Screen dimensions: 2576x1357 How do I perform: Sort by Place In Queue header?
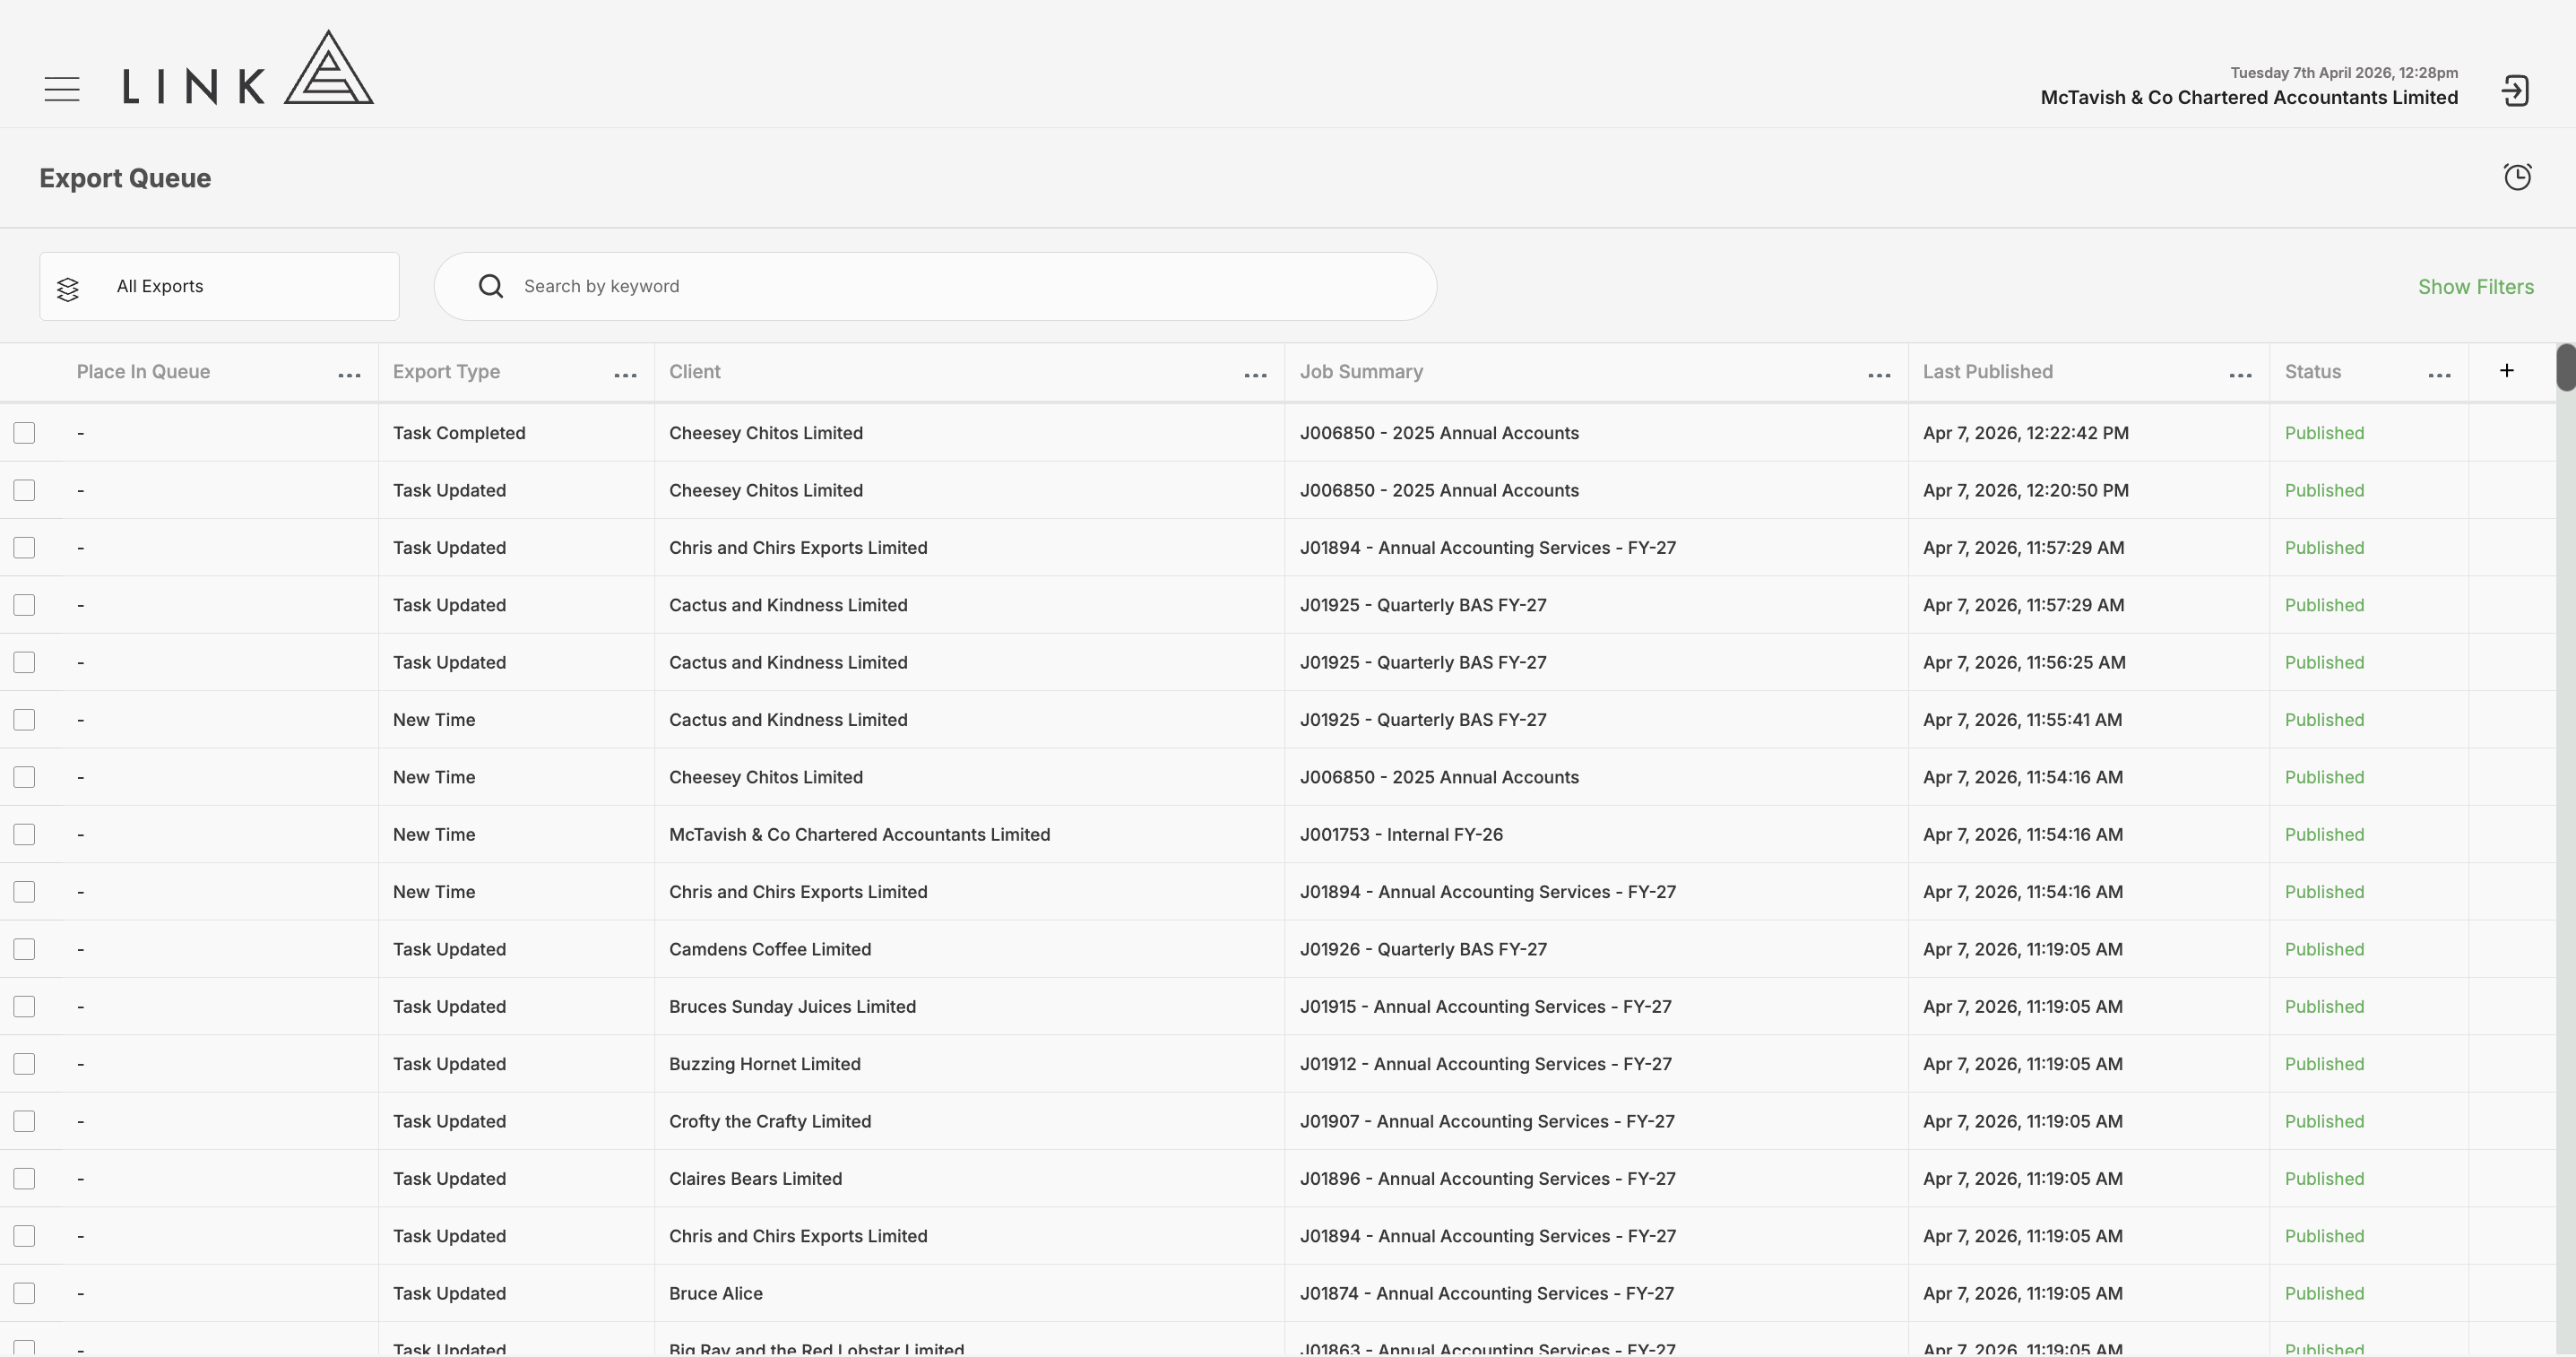tap(143, 371)
